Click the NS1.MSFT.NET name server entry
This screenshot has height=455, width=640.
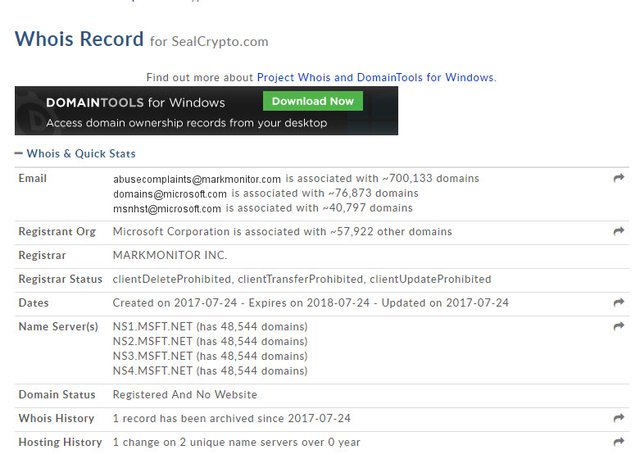click(x=152, y=327)
